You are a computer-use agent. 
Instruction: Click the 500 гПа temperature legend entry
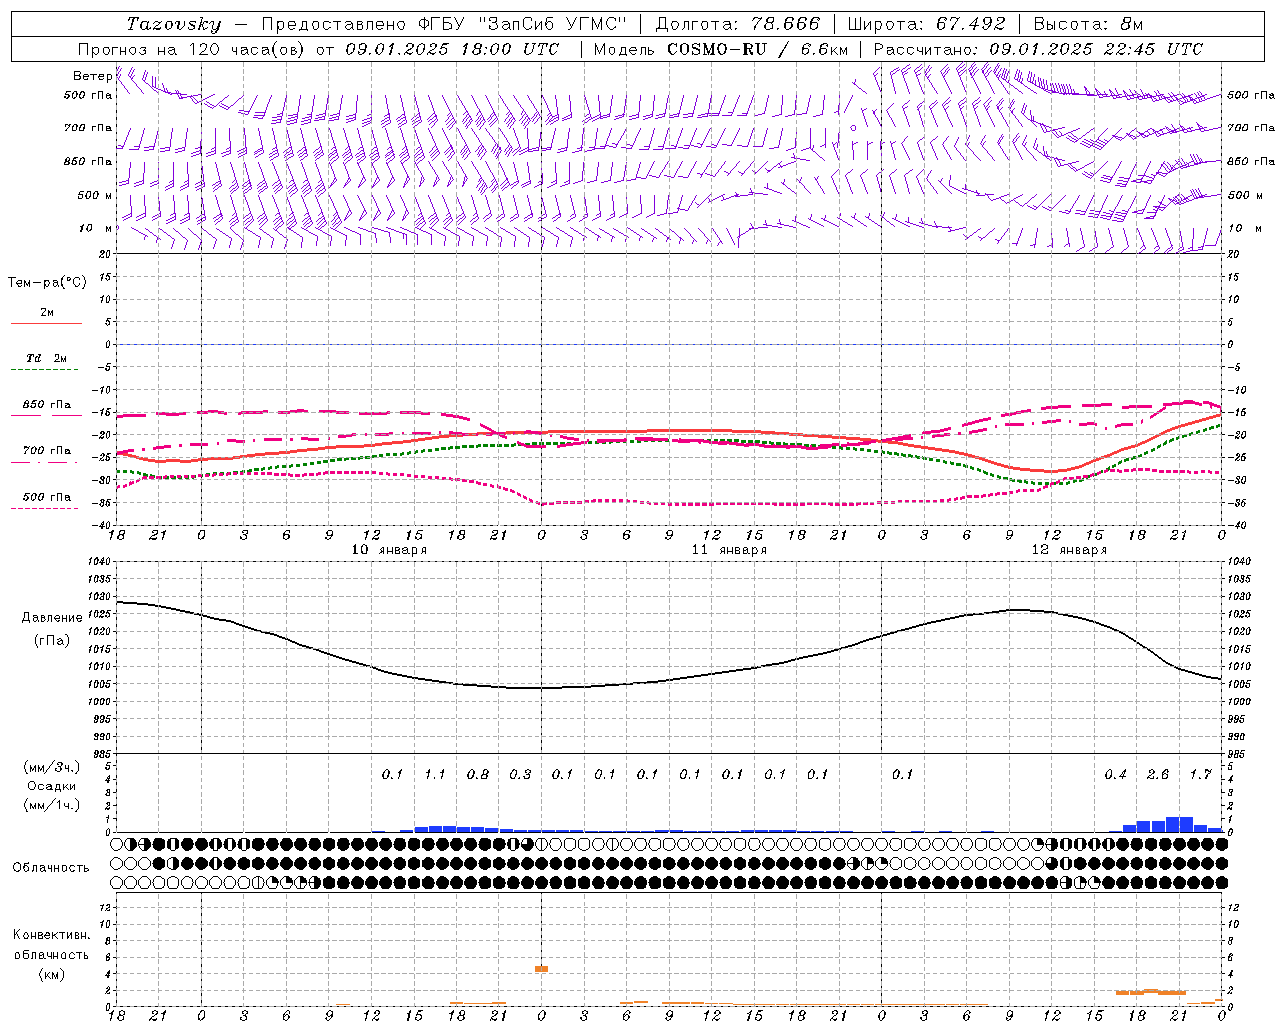click(x=47, y=497)
